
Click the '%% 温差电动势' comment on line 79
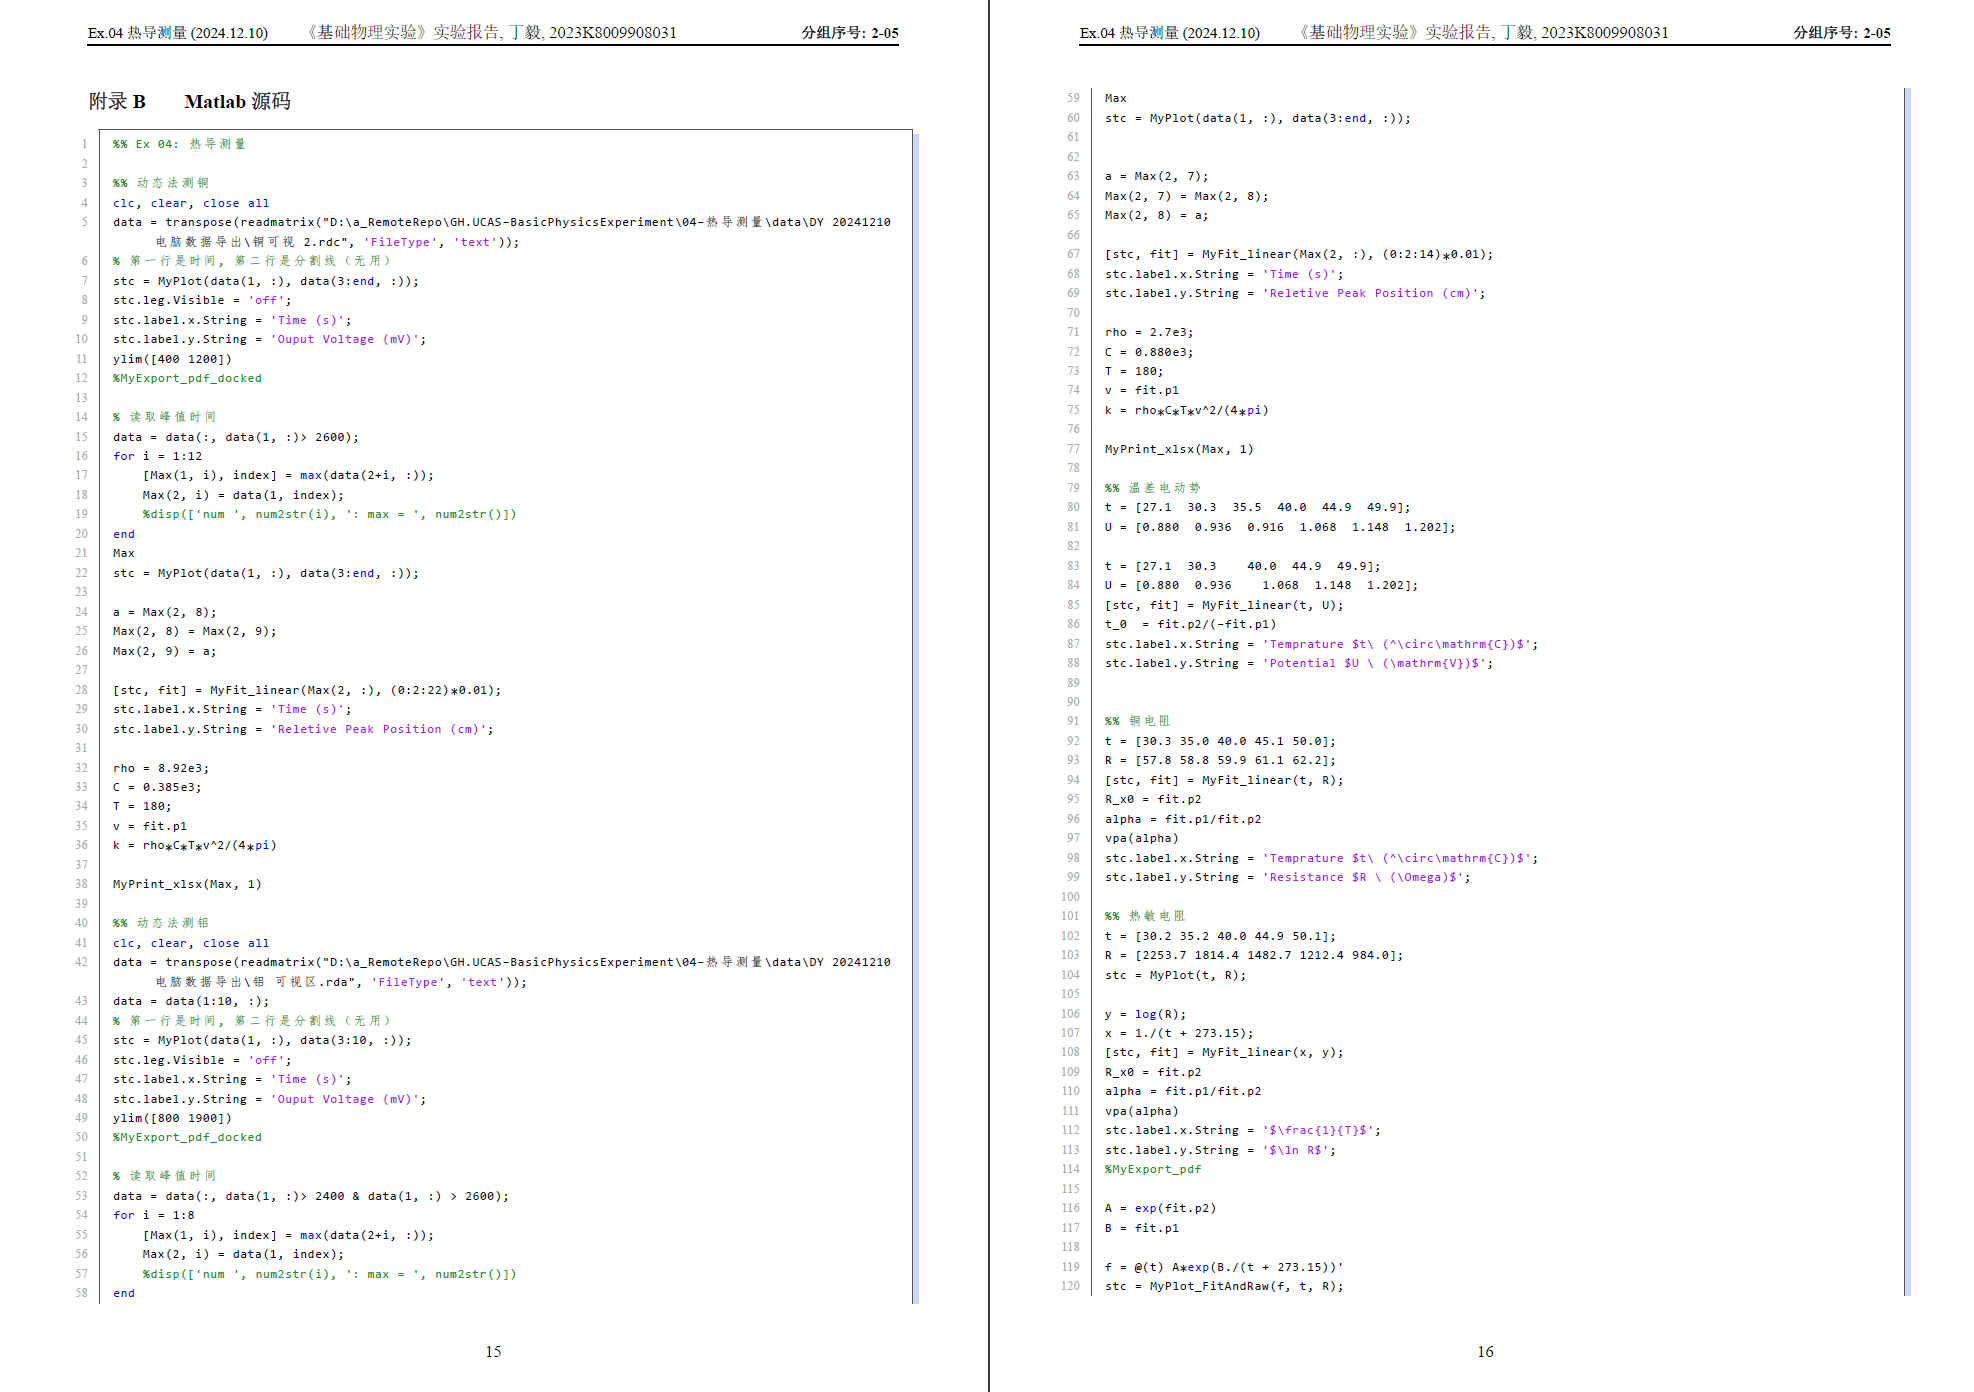pyautogui.click(x=1152, y=488)
